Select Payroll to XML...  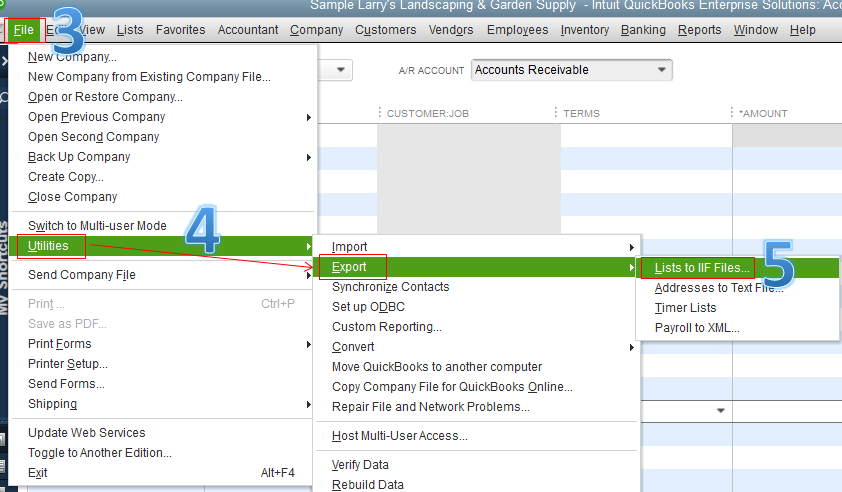697,328
